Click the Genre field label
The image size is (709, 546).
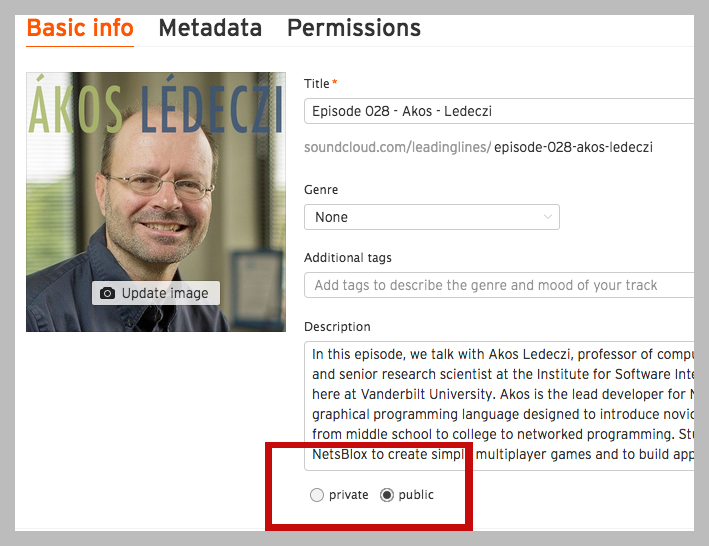coord(321,190)
